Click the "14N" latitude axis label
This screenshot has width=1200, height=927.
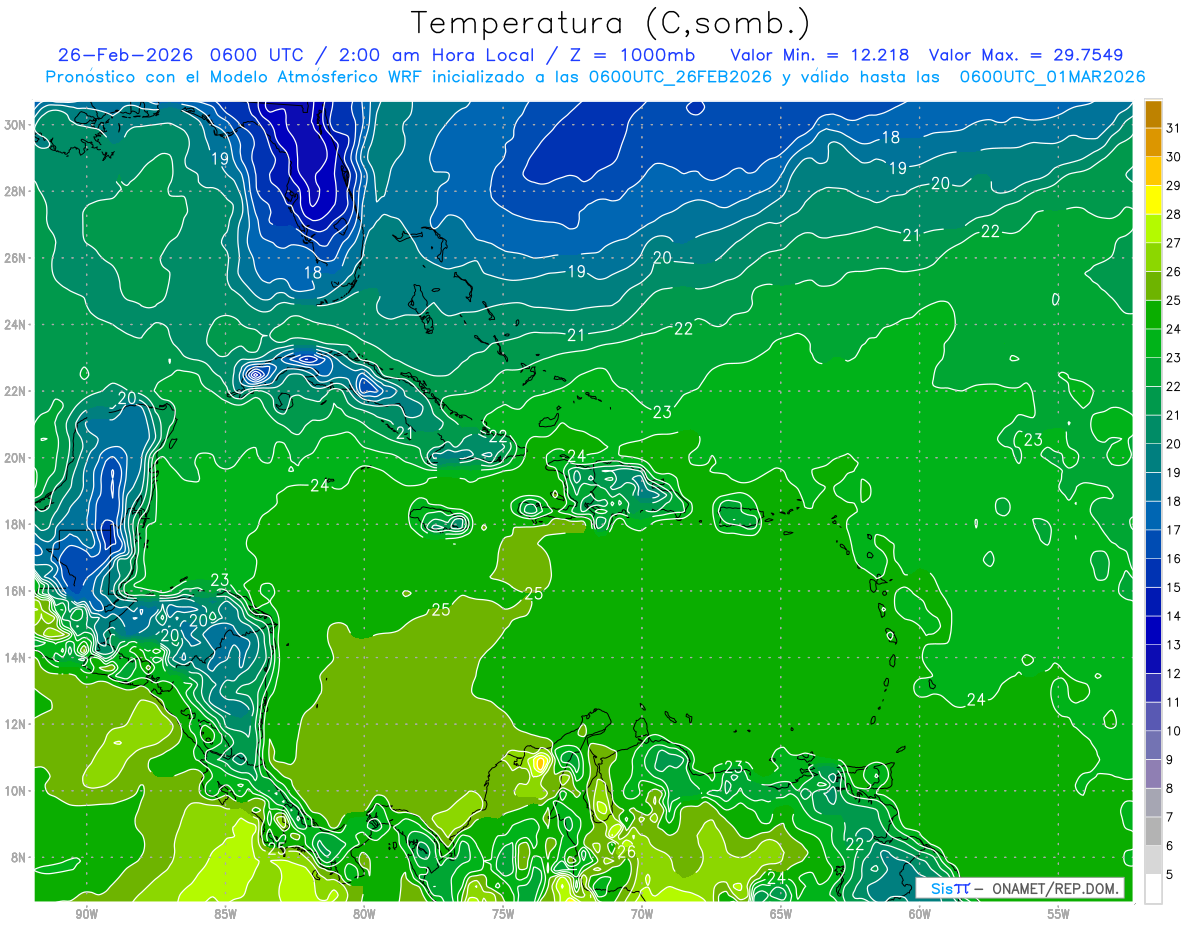(x=15, y=658)
